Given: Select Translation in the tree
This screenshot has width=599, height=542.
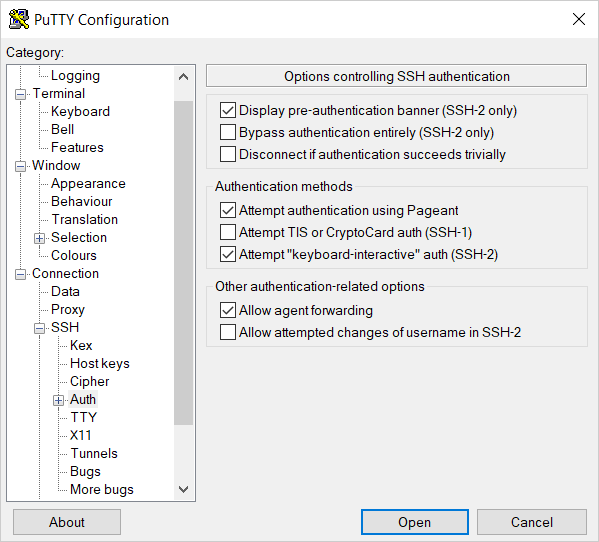Looking at the screenshot, I should click(85, 220).
